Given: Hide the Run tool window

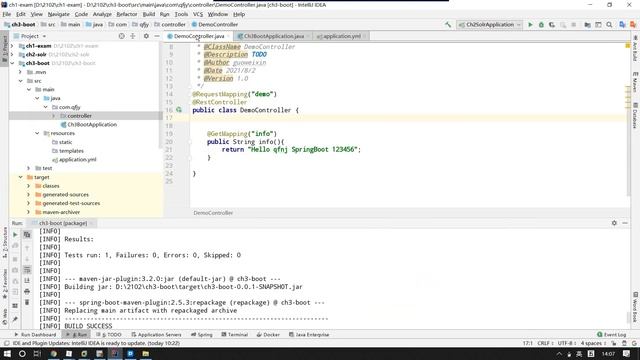Looking at the screenshot, I should (625, 223).
